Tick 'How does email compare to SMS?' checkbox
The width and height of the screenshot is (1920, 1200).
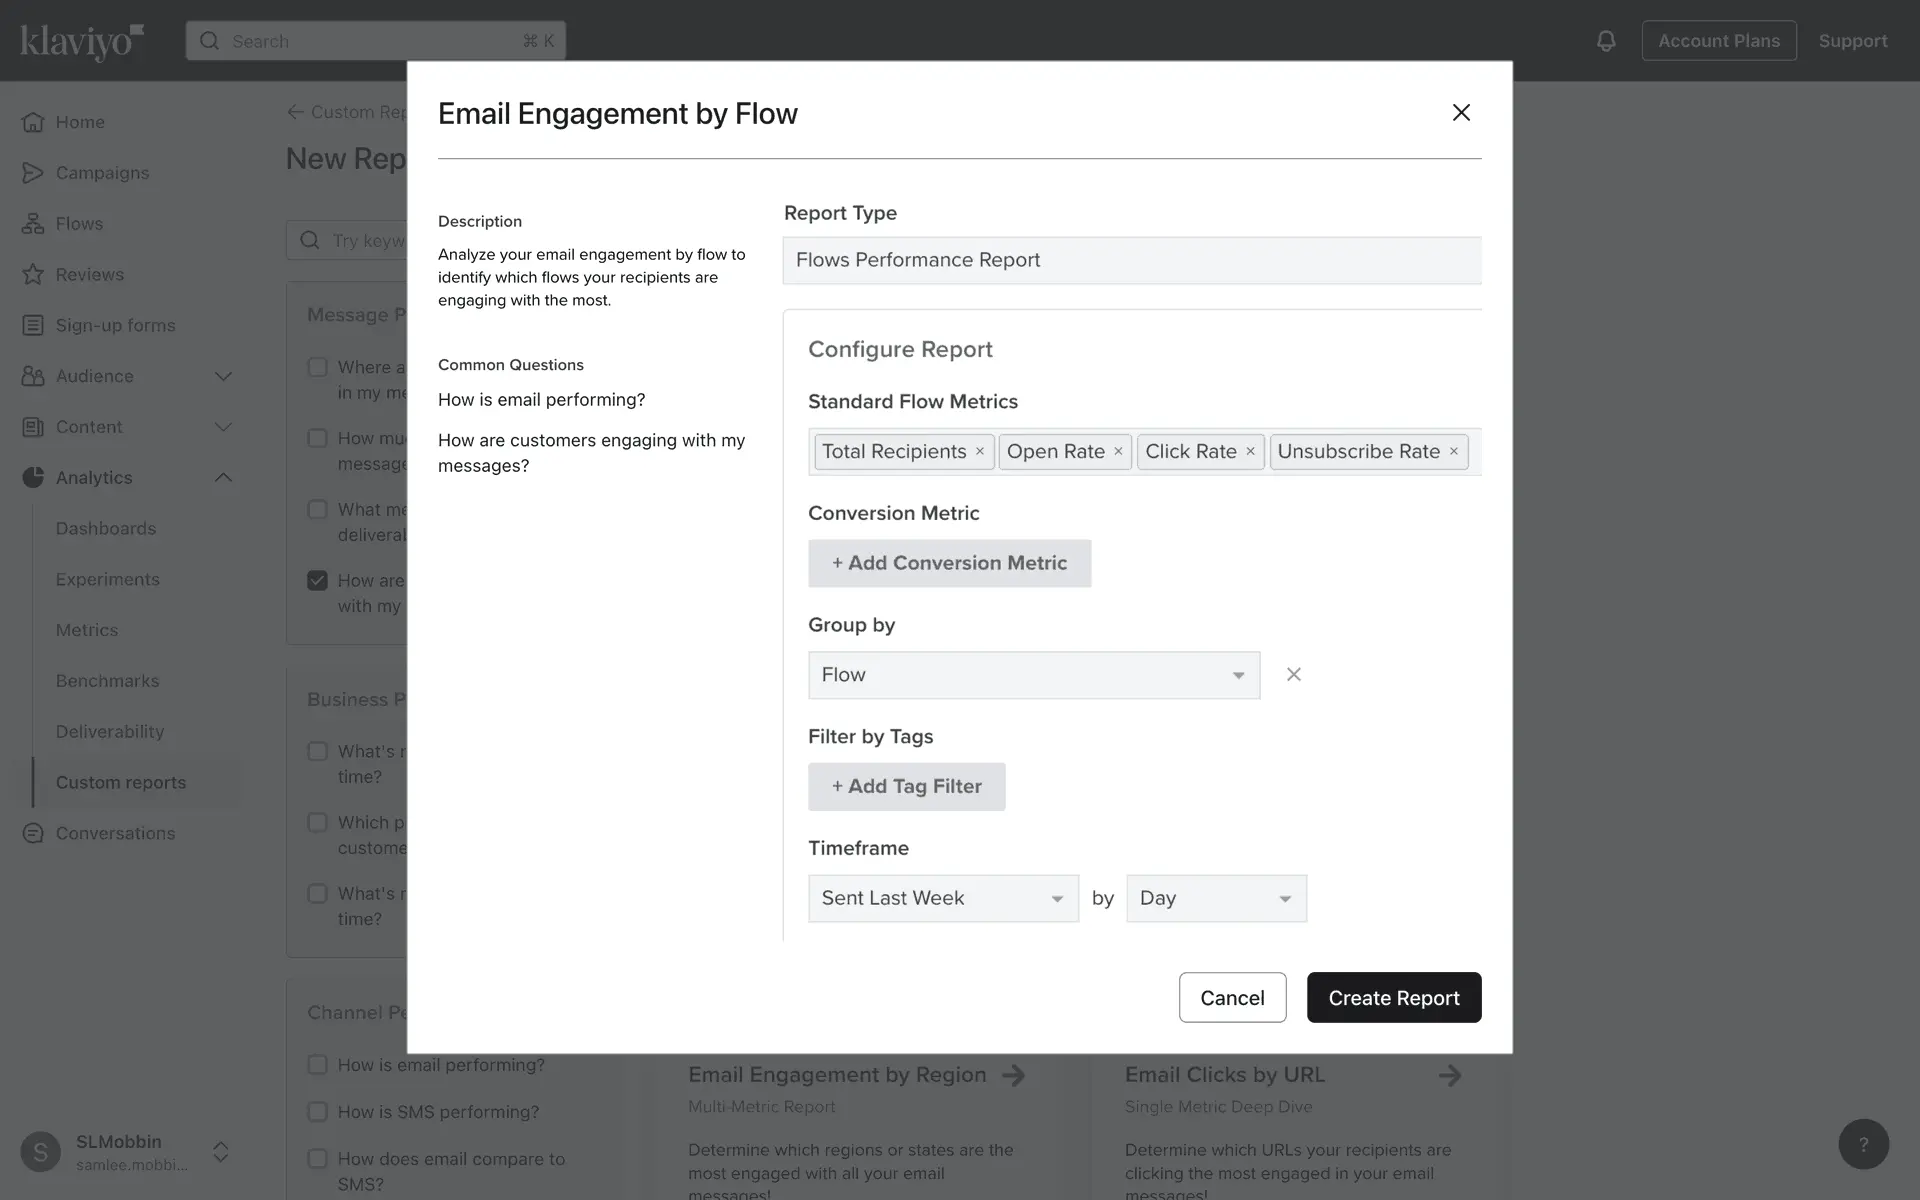point(318,1159)
